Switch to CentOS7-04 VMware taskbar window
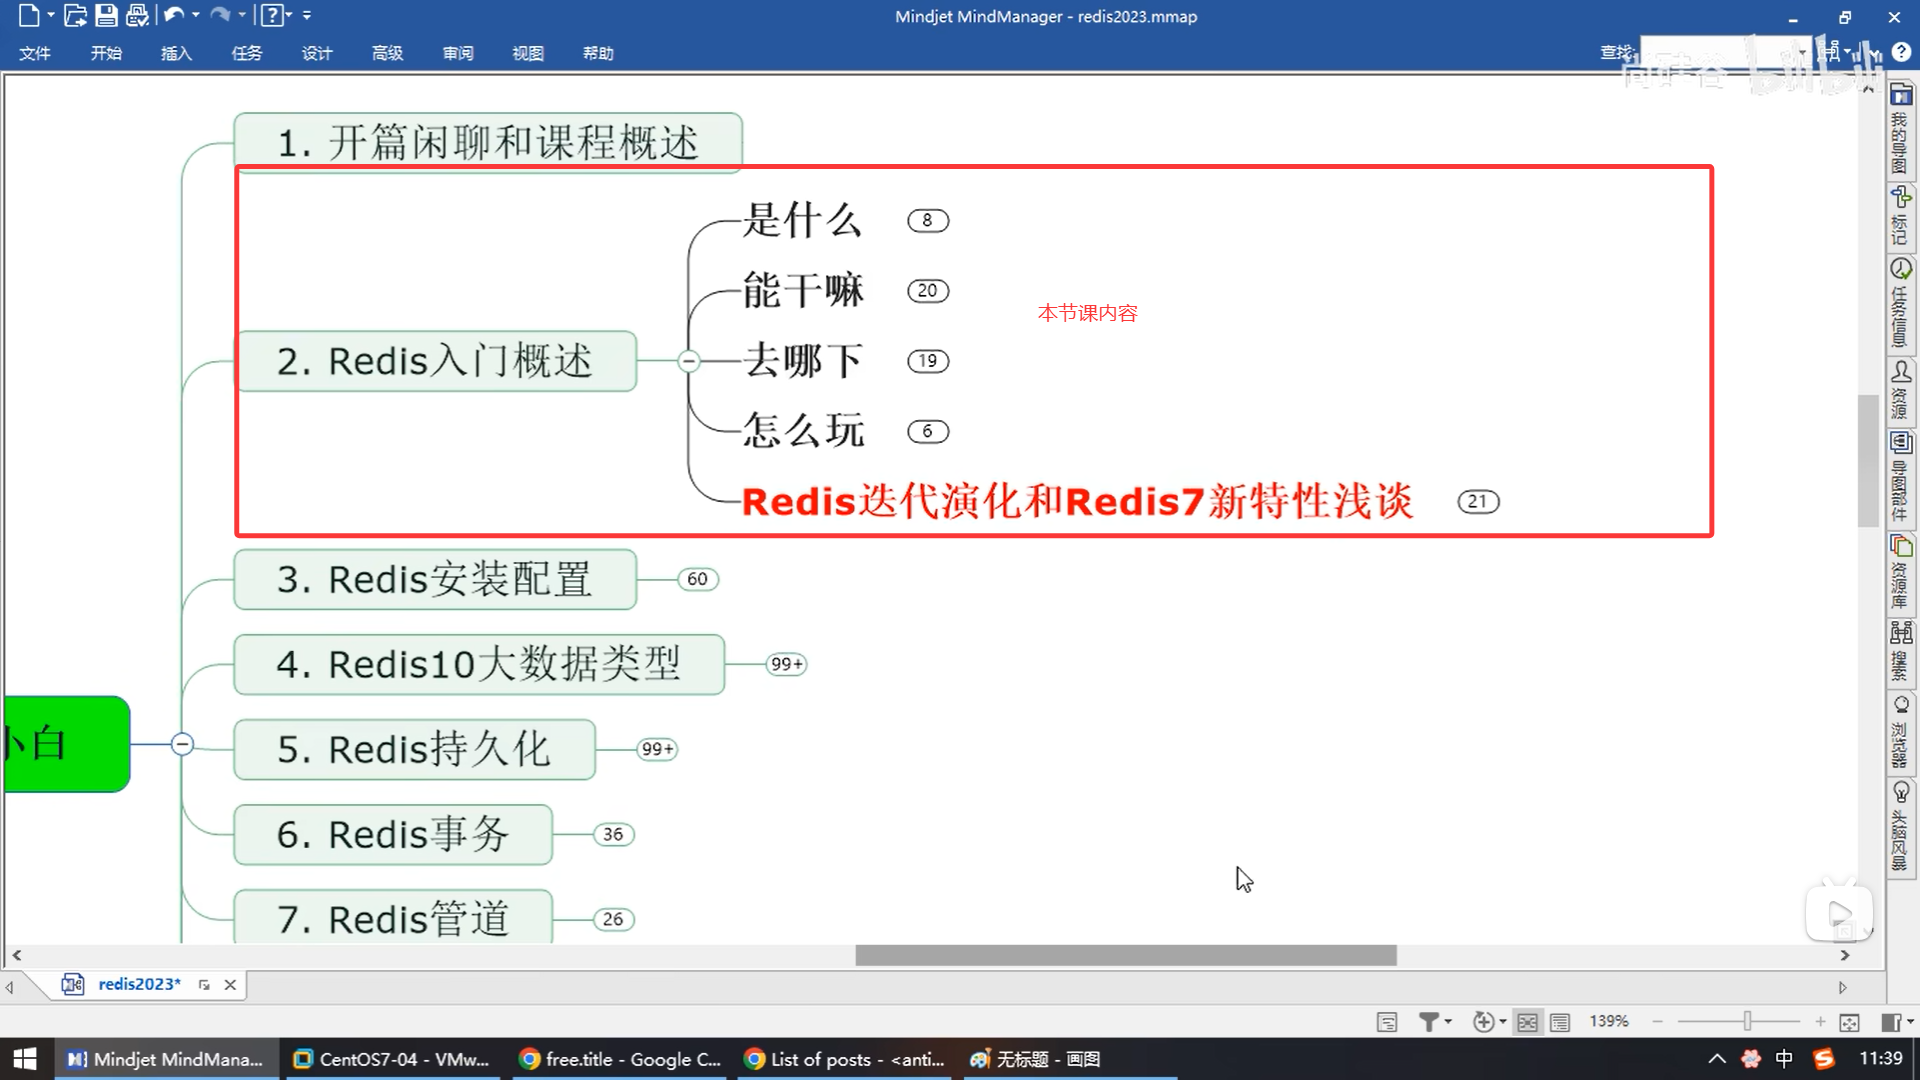 [393, 1059]
